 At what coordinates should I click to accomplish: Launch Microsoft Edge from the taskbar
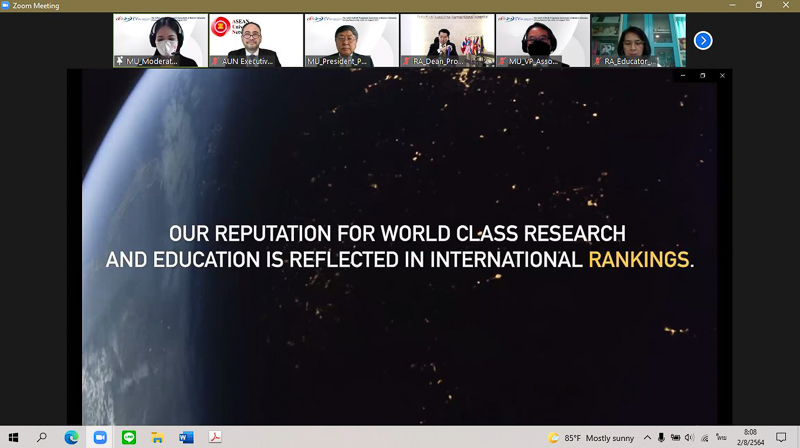click(71, 437)
